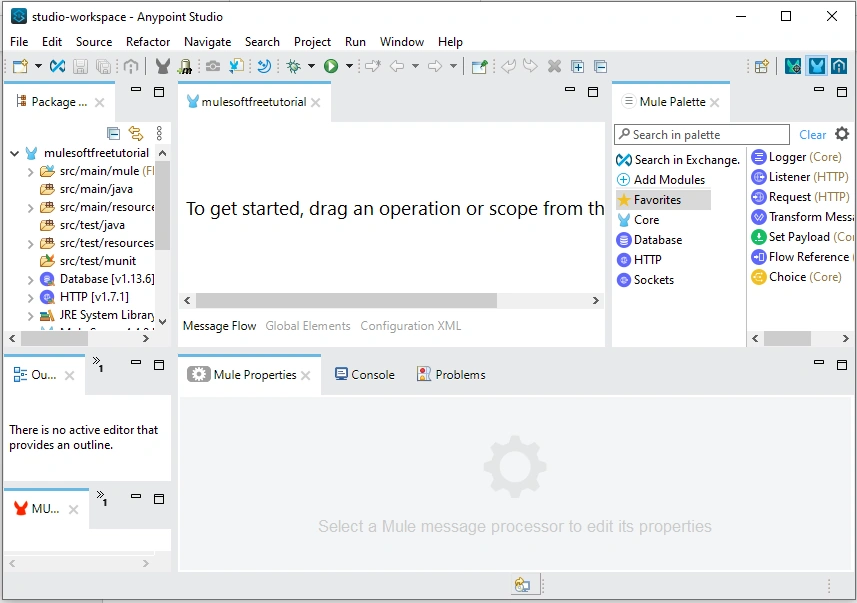Click the Expand All plus icon in toolbar
Screen dimensions: 857x603
577,66
